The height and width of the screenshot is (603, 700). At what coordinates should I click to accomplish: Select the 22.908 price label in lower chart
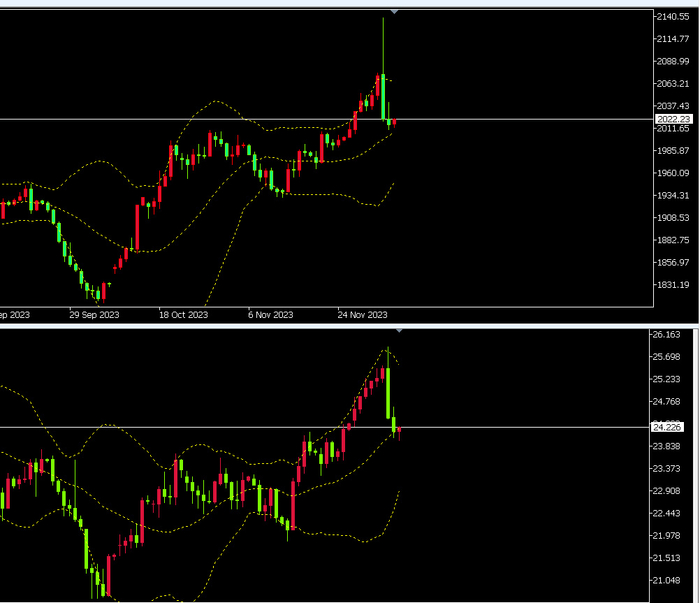click(667, 491)
